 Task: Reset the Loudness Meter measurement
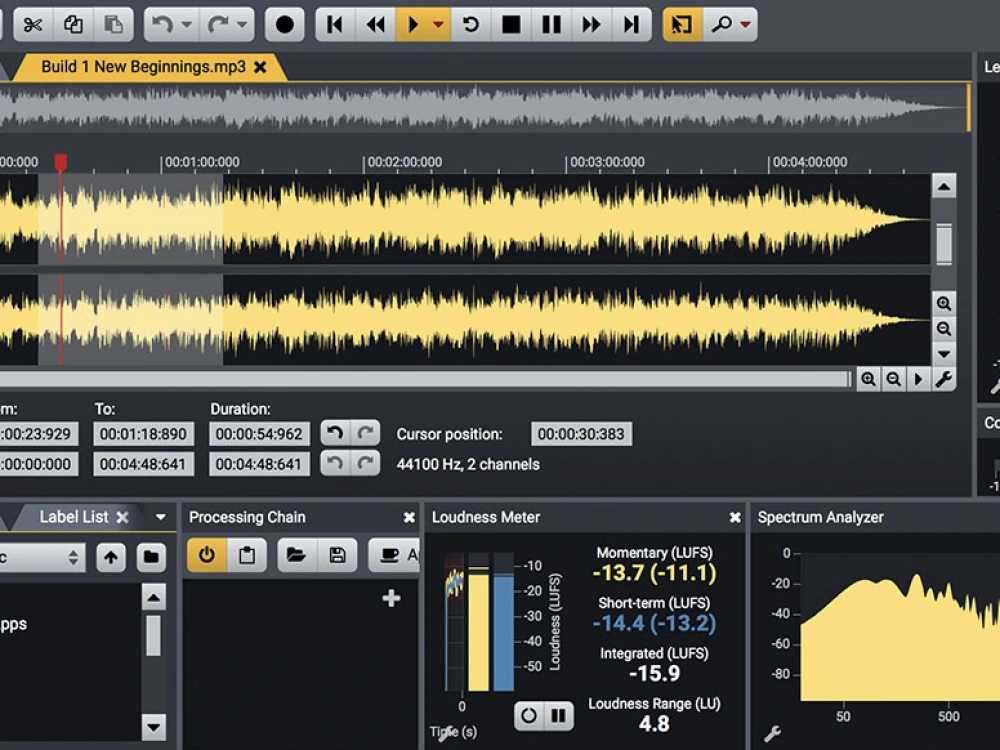pyautogui.click(x=529, y=716)
